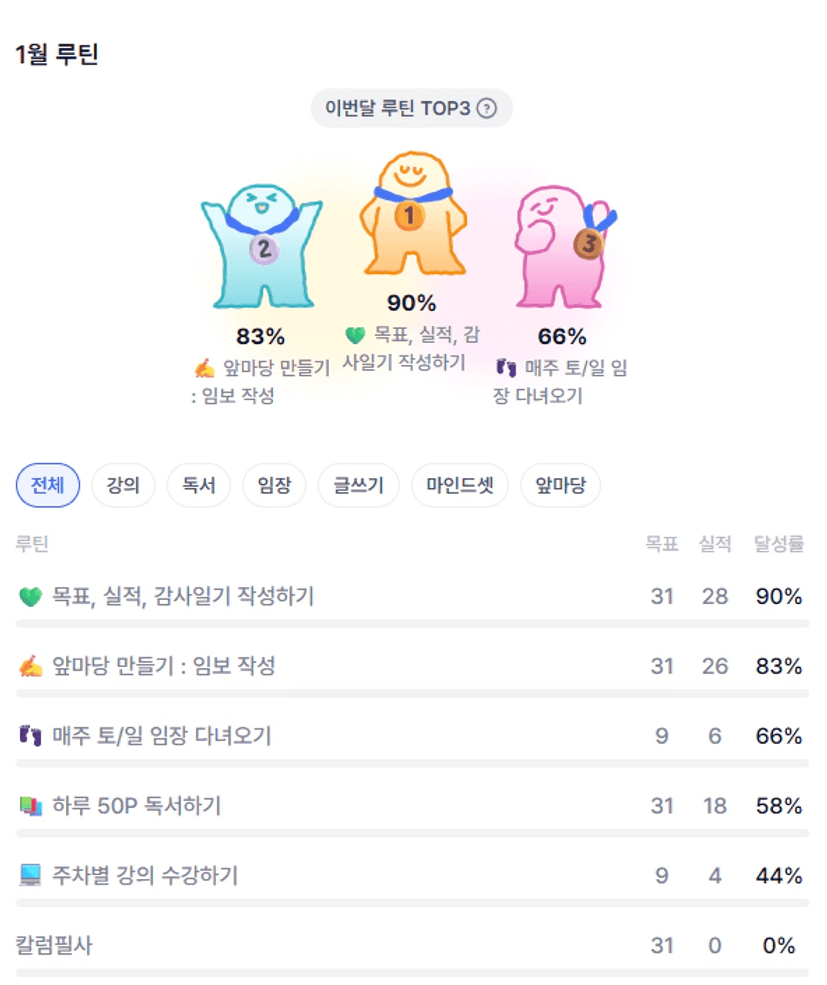Switch to the 강의 filter tab
The height and width of the screenshot is (985, 827).
pos(123,487)
